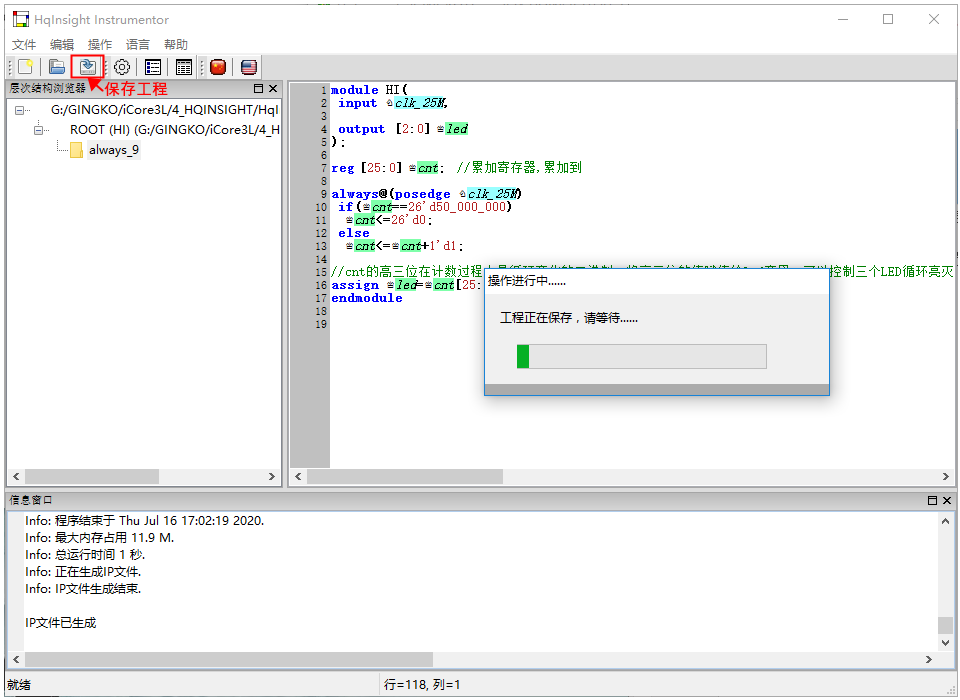
Task: Select the always_9 tree item
Action: click(113, 150)
